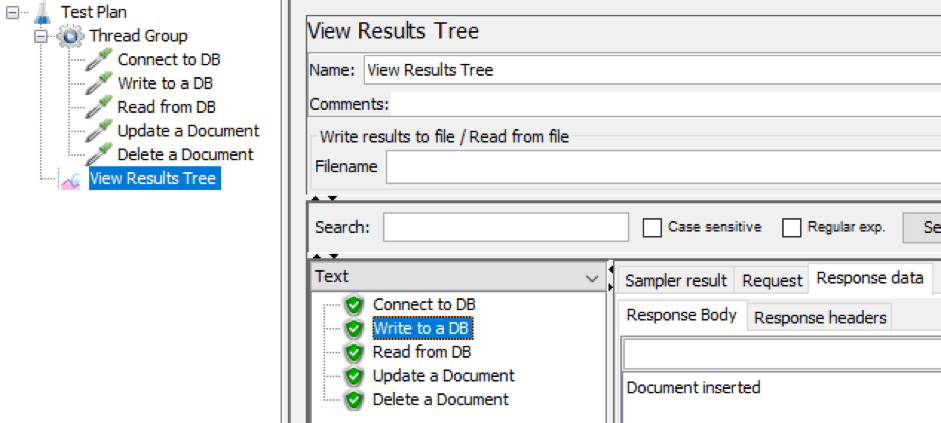Click the Connect to DB sampler pipette icon

(x=98, y=60)
